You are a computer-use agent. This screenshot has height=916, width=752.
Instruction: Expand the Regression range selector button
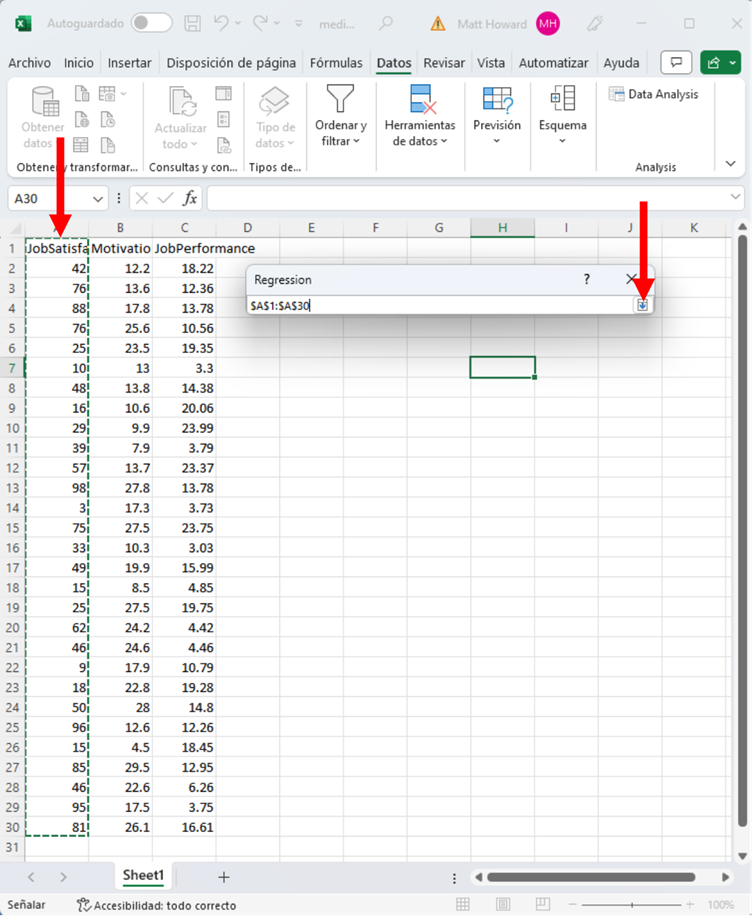[x=643, y=305]
